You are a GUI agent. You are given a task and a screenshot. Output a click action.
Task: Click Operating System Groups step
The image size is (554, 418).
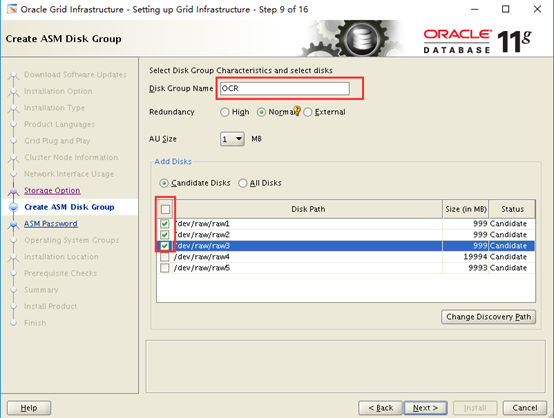[x=72, y=240]
